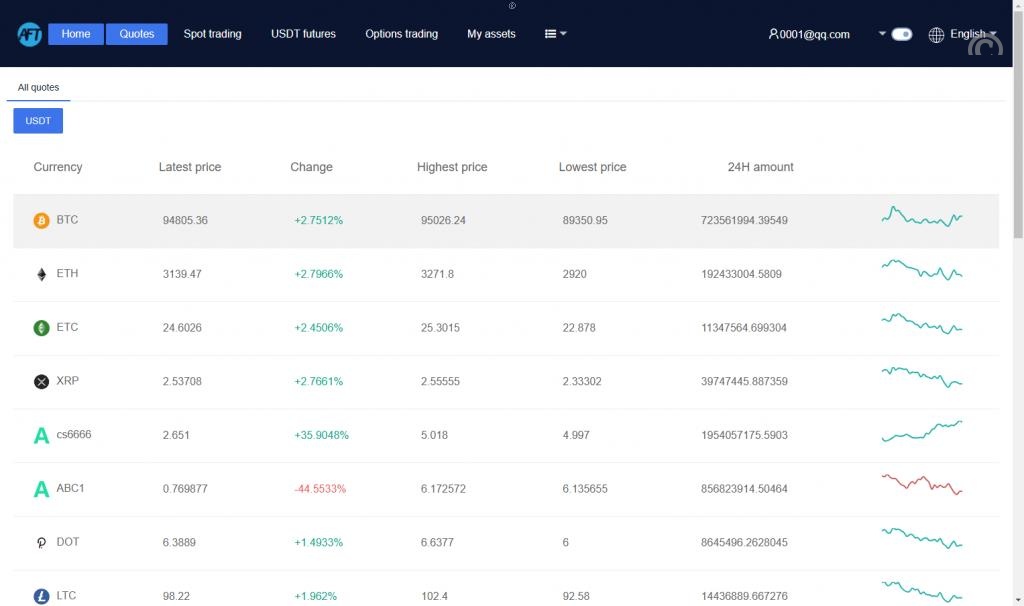This screenshot has width=1024, height=606.
Task: Click the Litecoin LTC coin icon
Action: click(41, 596)
